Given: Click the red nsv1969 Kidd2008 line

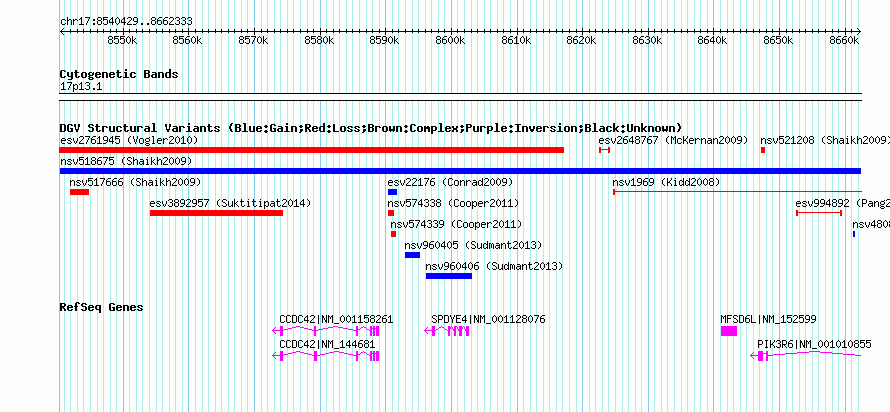Looking at the screenshot, I should 737,192.
